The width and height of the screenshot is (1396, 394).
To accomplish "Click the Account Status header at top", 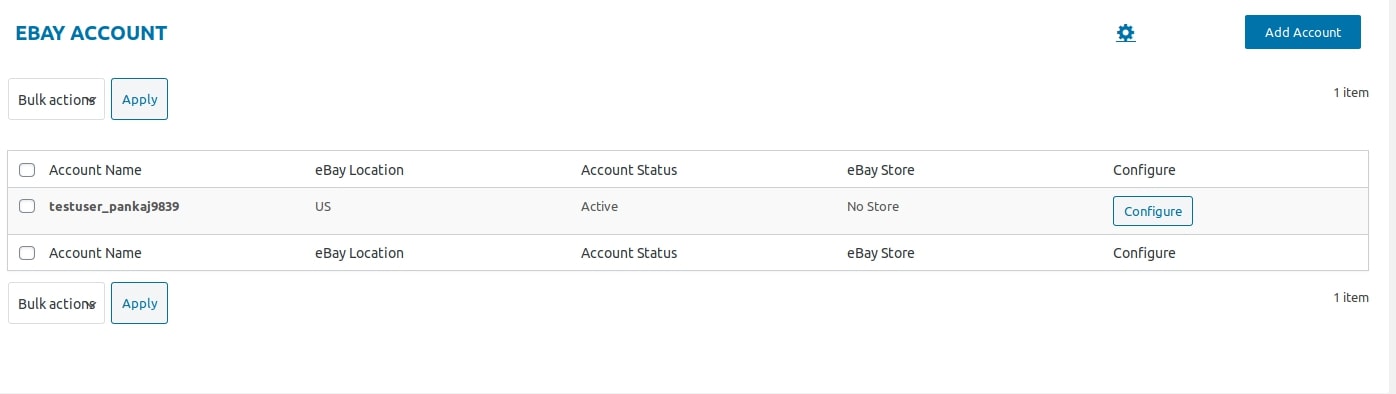I will point(629,170).
